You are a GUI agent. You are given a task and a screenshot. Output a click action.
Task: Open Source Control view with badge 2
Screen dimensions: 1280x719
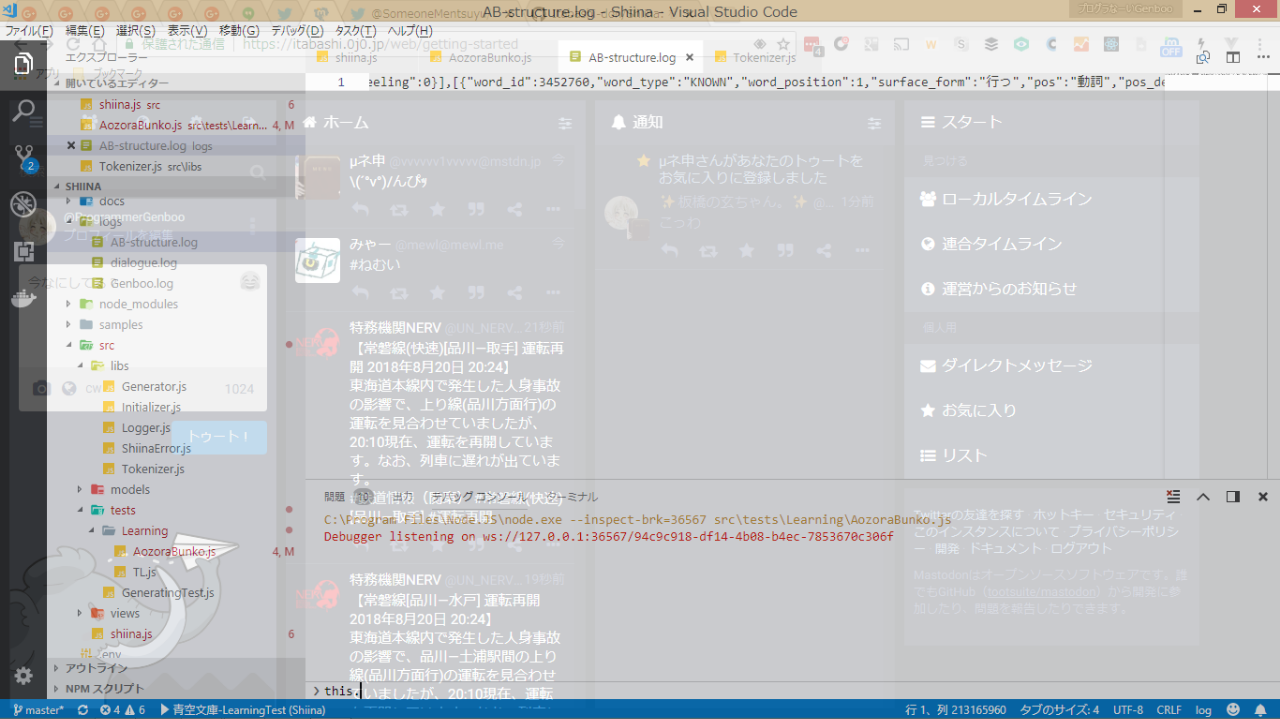click(x=23, y=157)
